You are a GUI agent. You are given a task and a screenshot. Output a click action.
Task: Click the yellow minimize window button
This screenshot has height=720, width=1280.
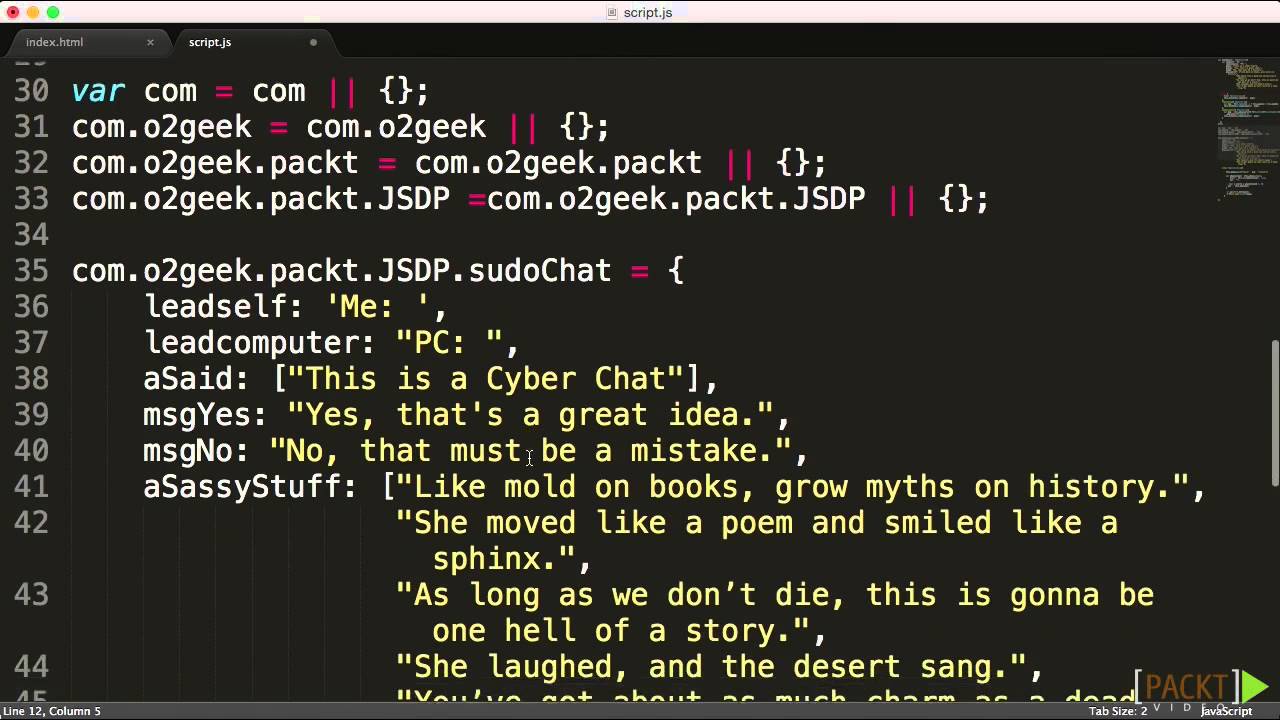click(x=33, y=12)
